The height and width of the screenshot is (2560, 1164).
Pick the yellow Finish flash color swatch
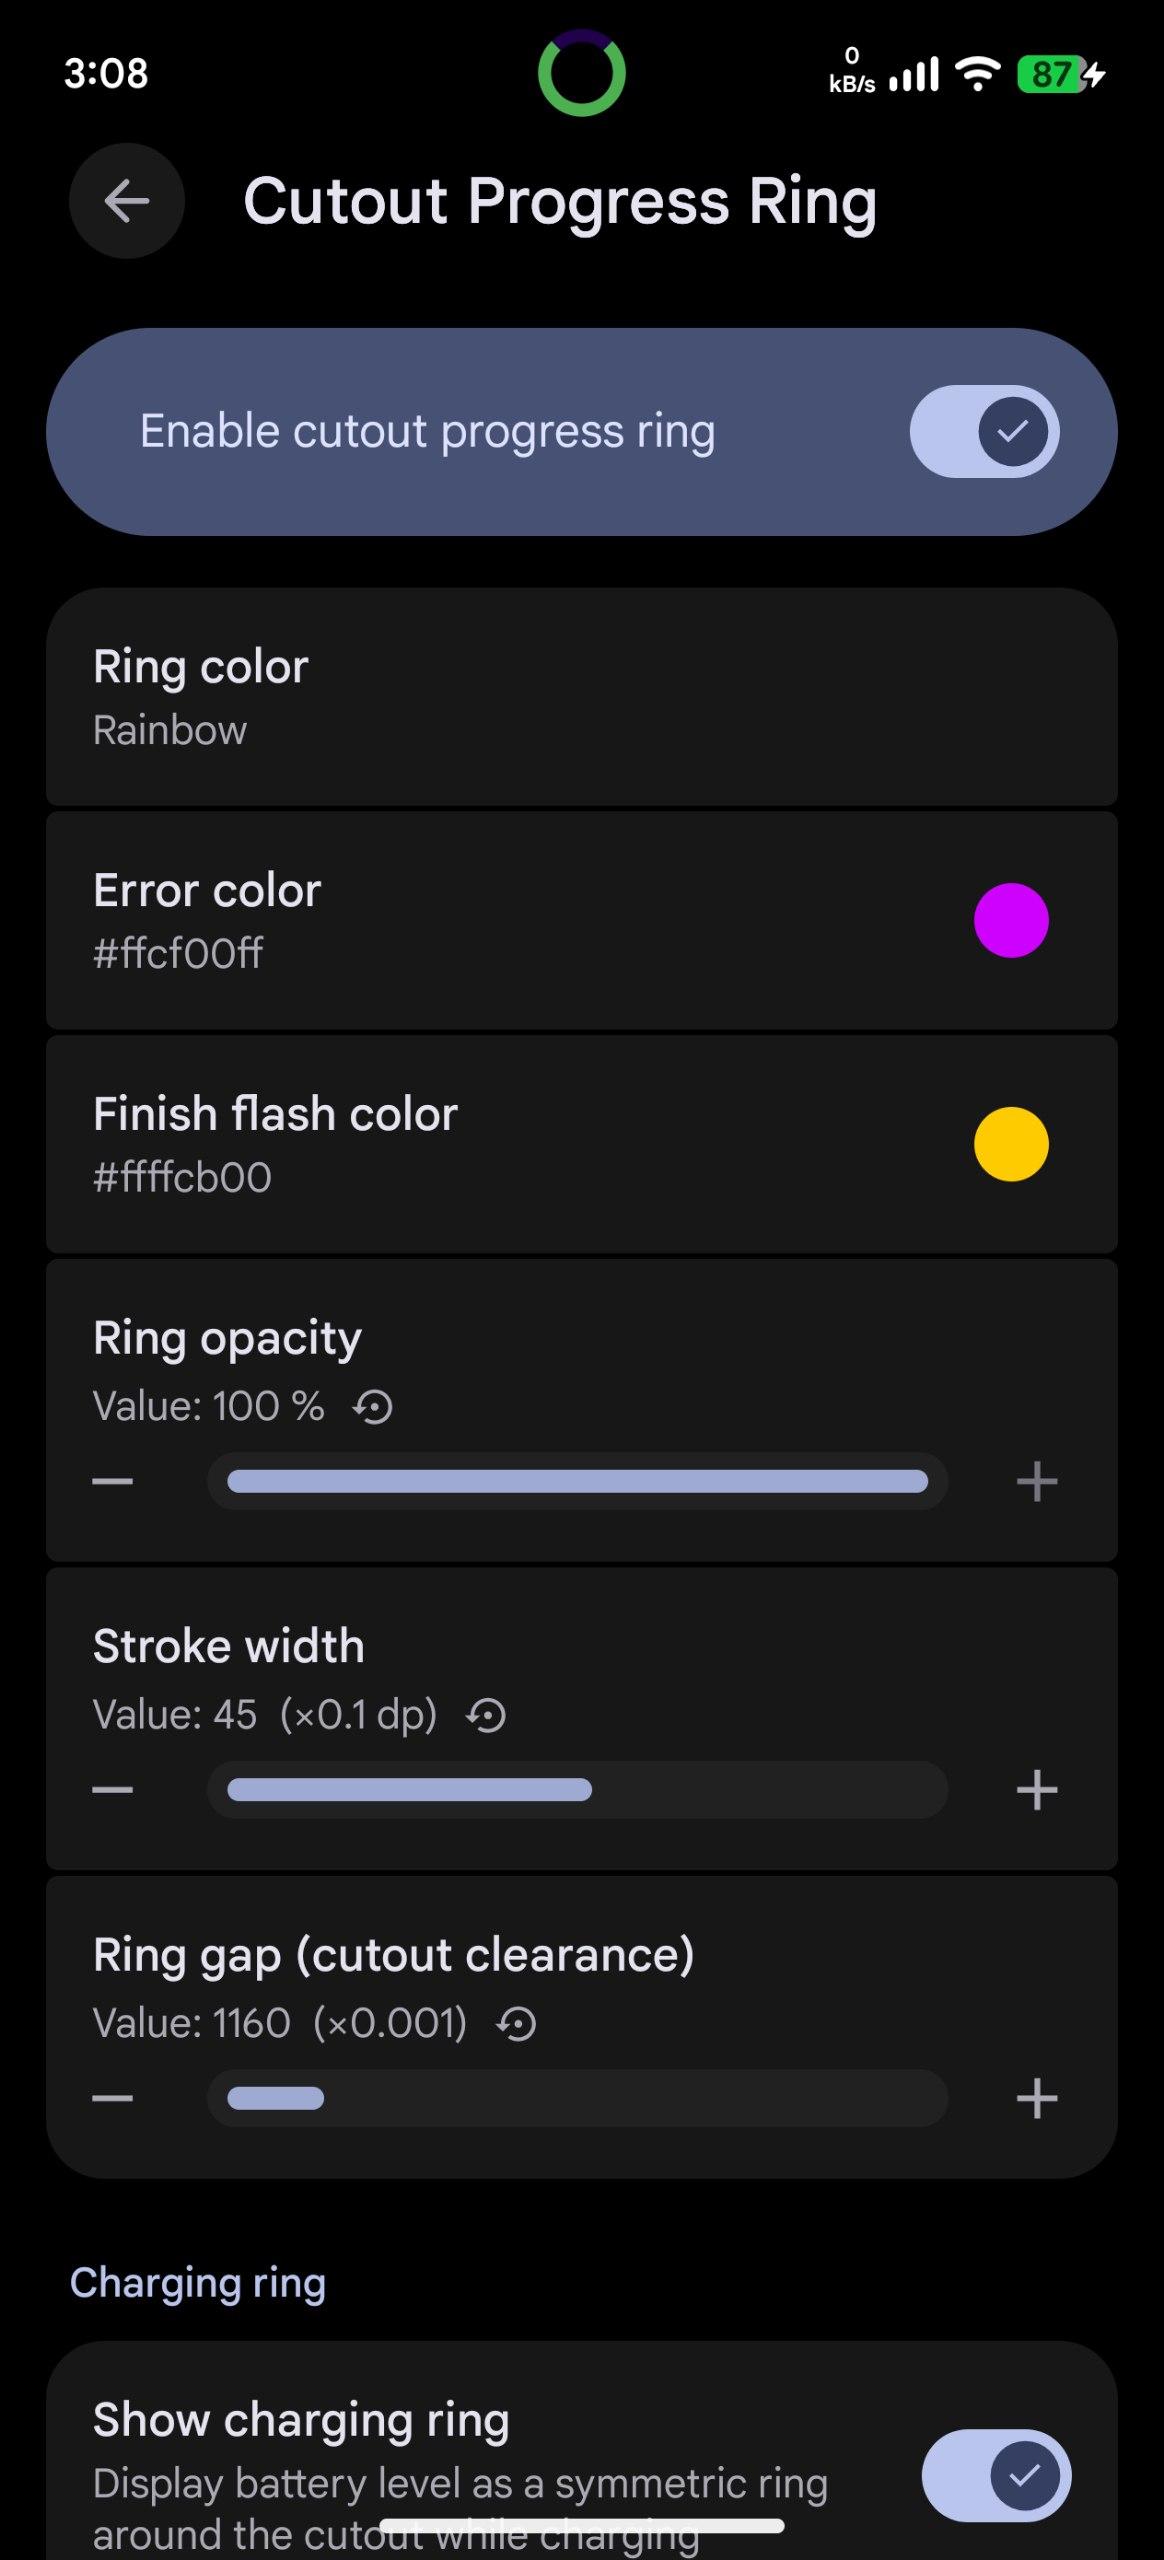[x=1011, y=1144]
